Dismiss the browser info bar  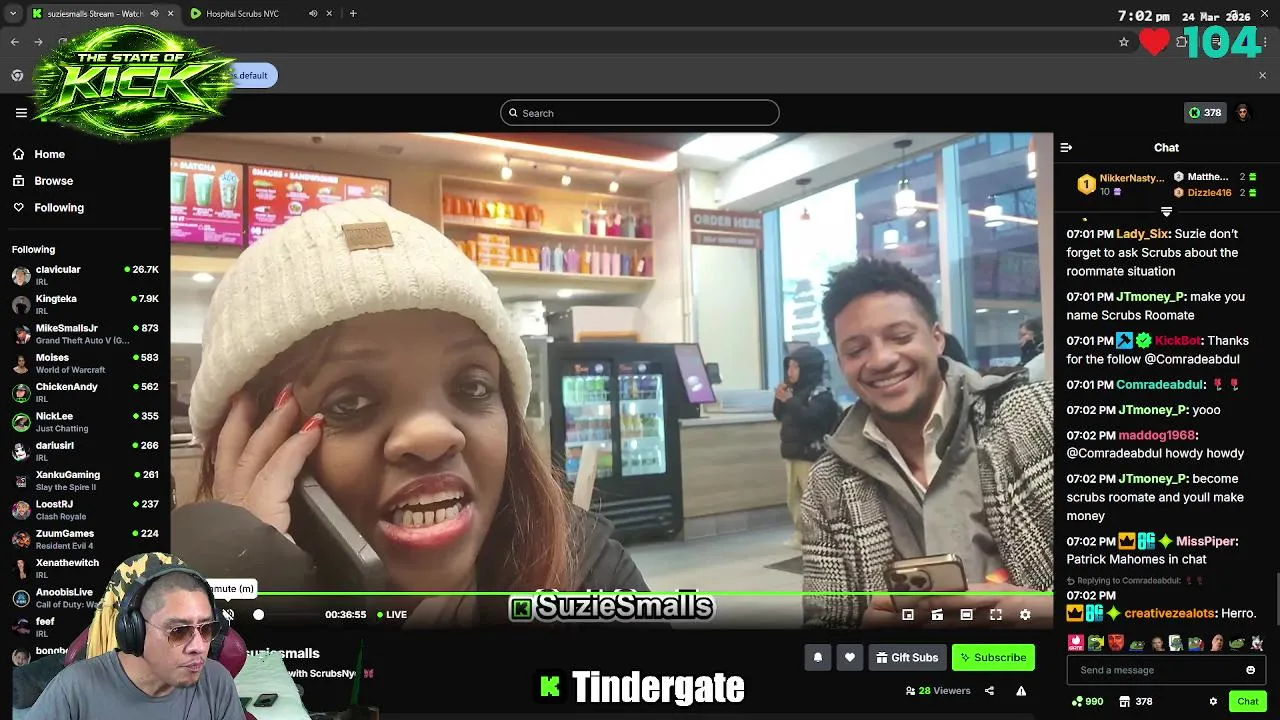point(1262,75)
